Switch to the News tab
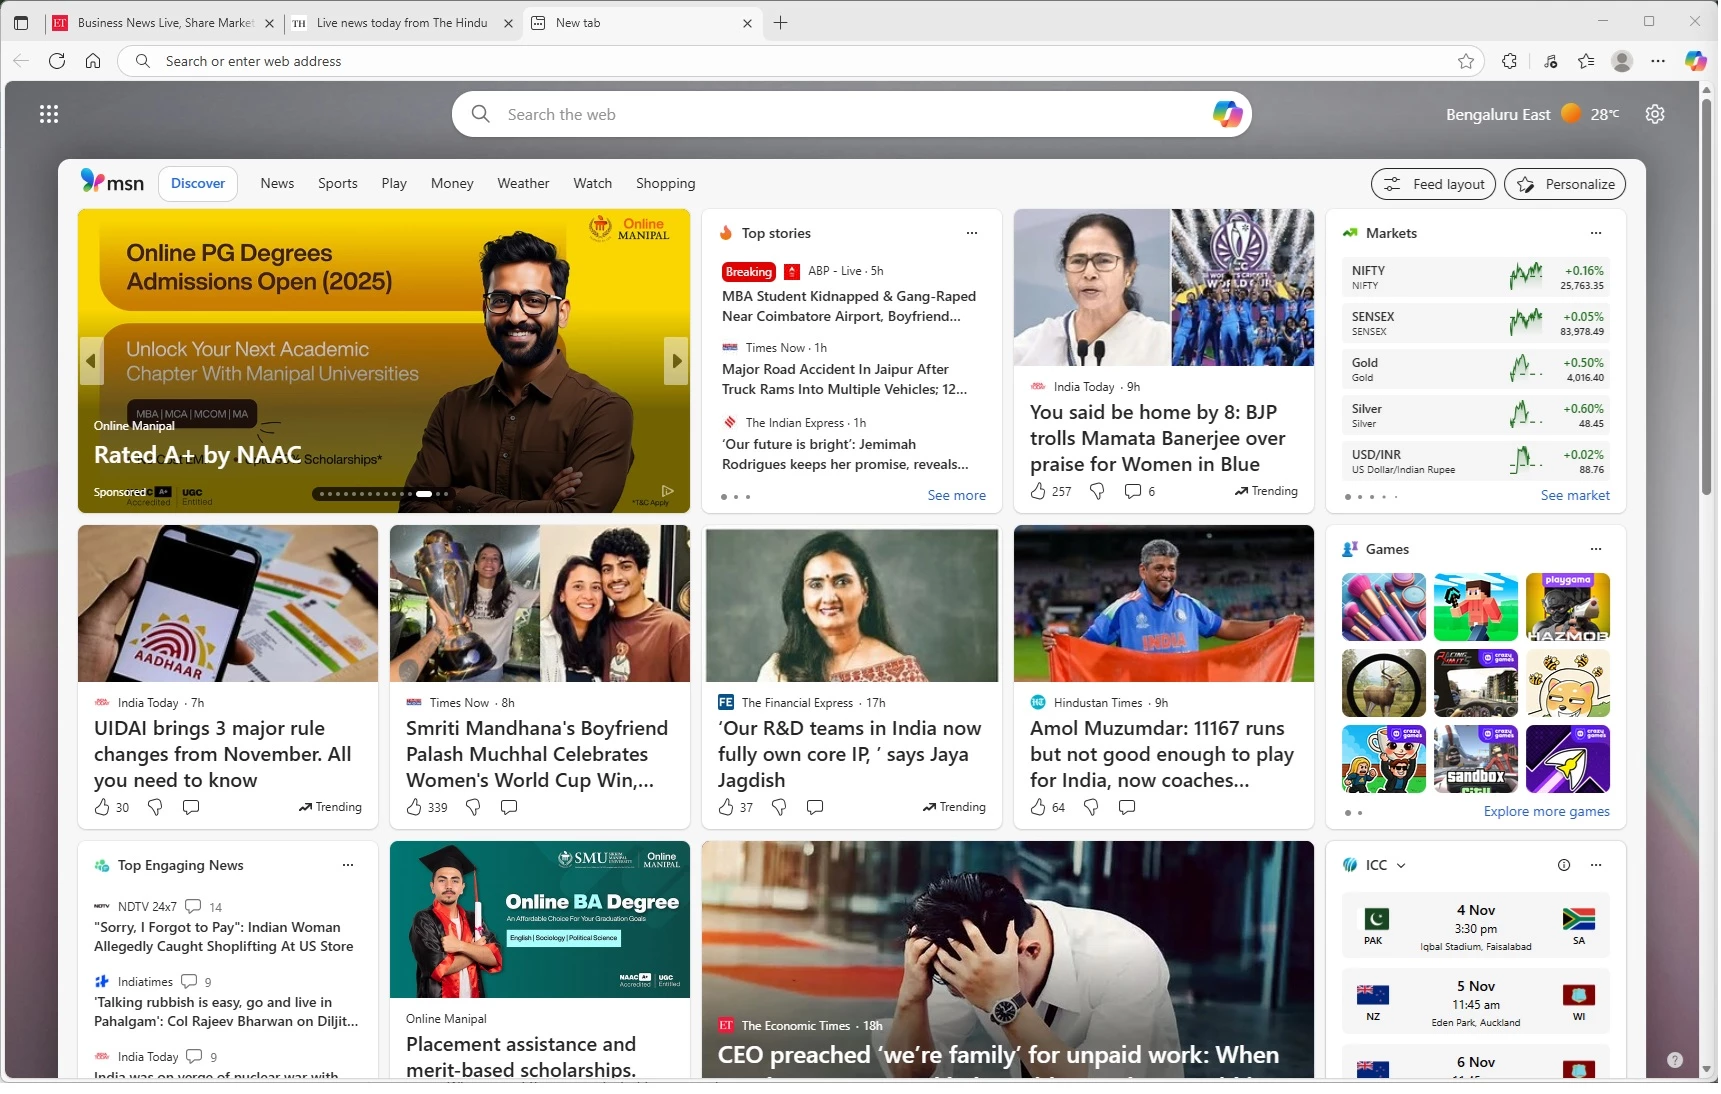 (x=277, y=183)
